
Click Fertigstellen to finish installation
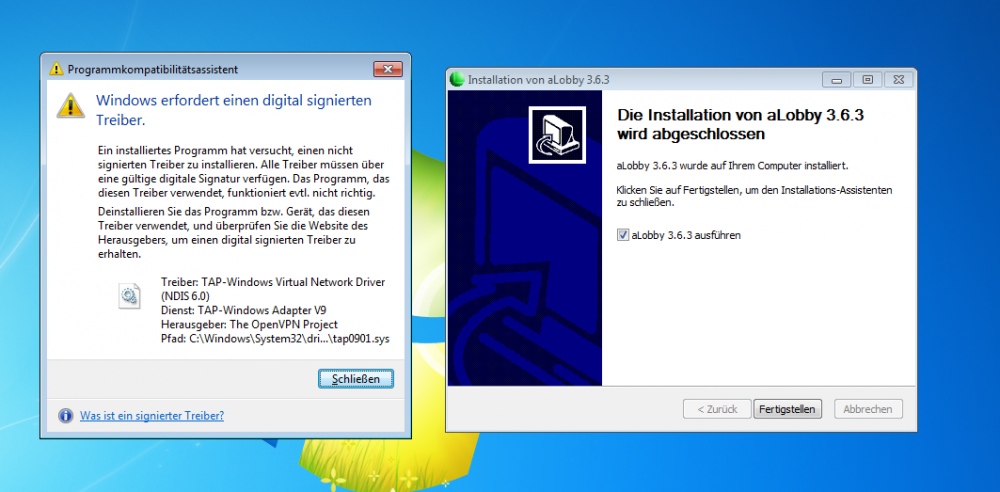point(788,409)
